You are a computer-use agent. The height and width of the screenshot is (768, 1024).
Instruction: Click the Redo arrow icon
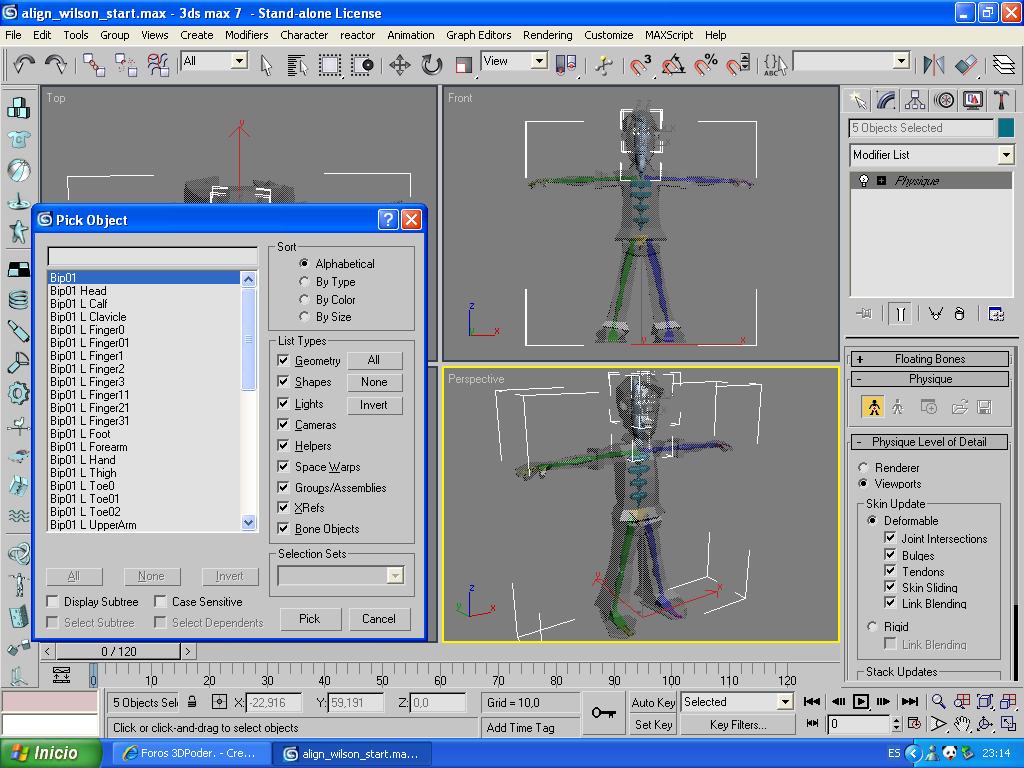(56, 64)
